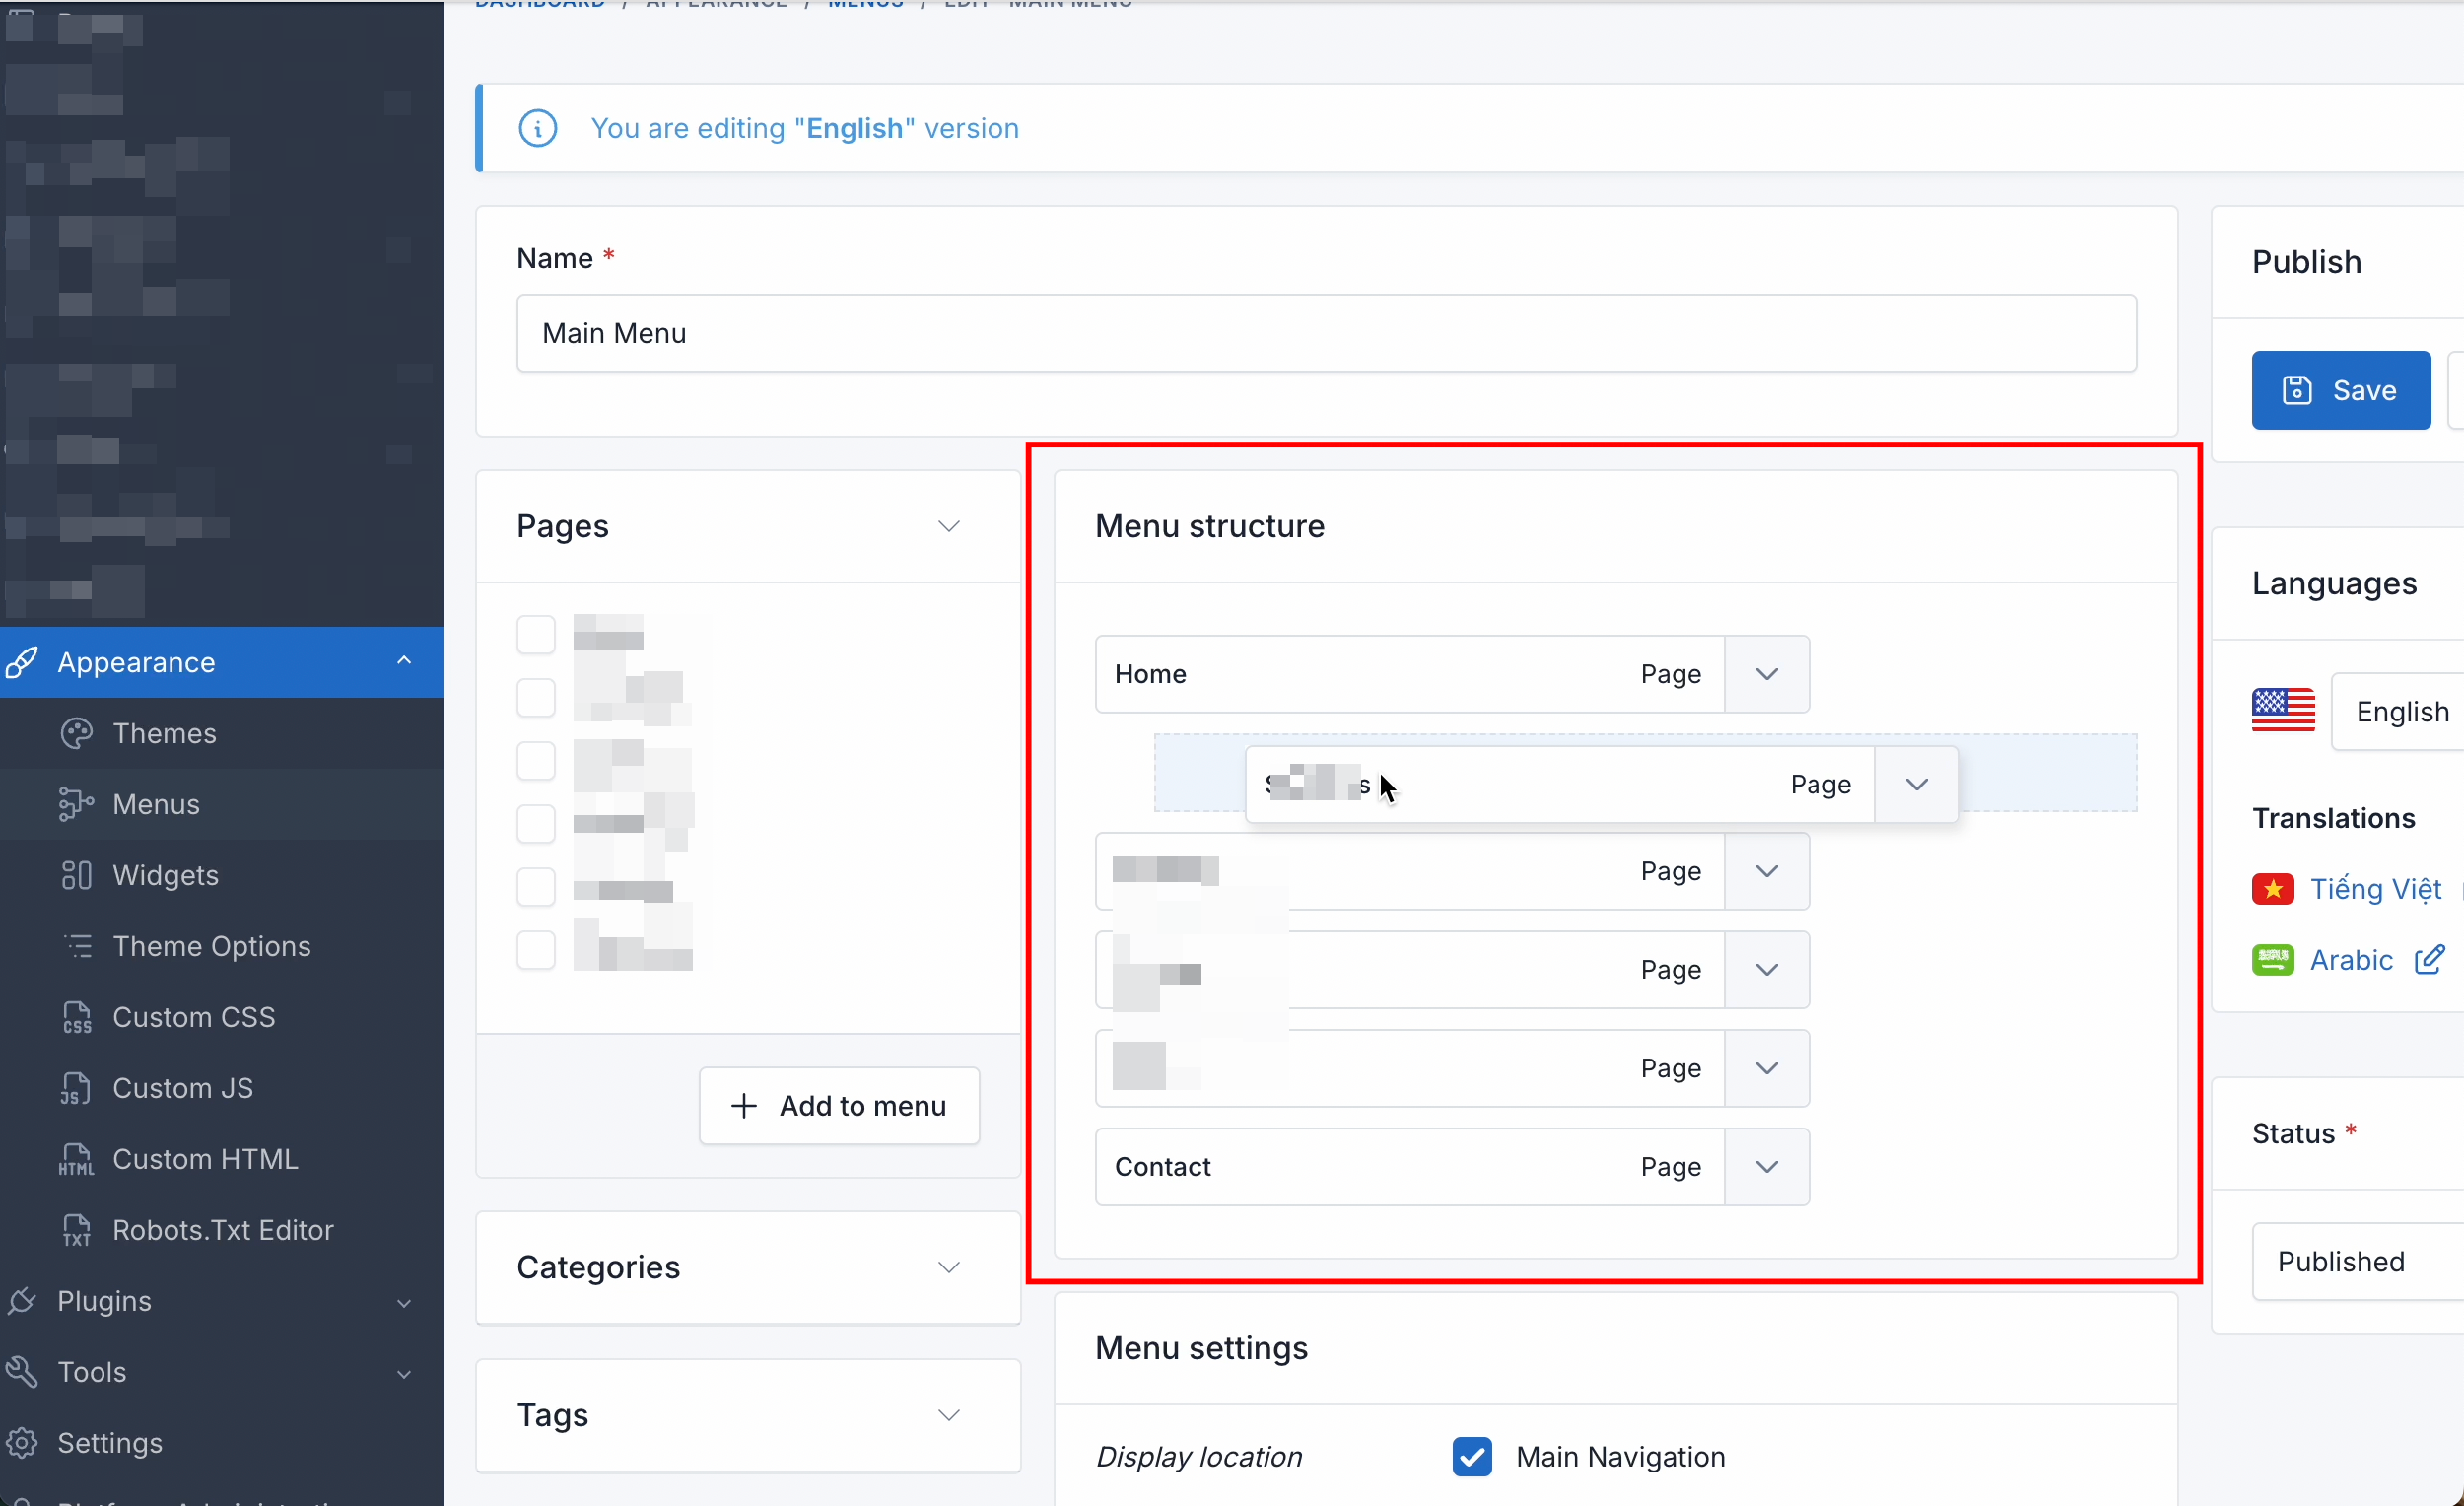This screenshot has height=1506, width=2464.
Task: Click the Tools wrench icon
Action: tap(22, 1372)
